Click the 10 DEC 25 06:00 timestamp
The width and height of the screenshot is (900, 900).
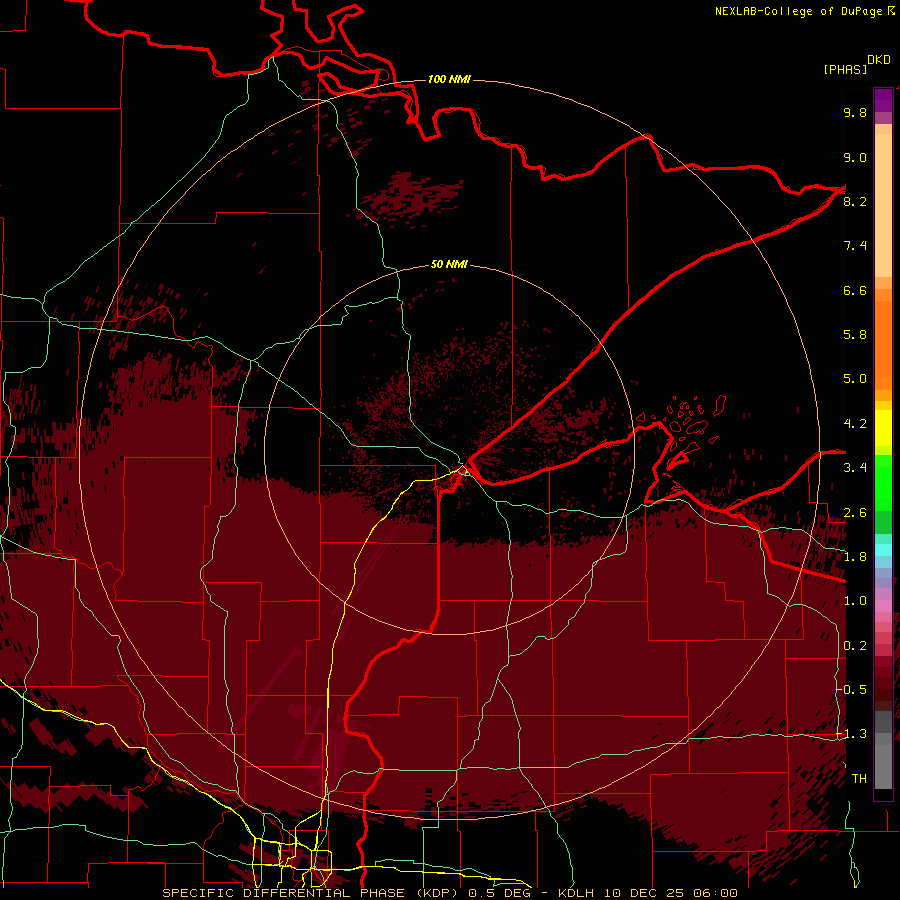pyautogui.click(x=670, y=893)
